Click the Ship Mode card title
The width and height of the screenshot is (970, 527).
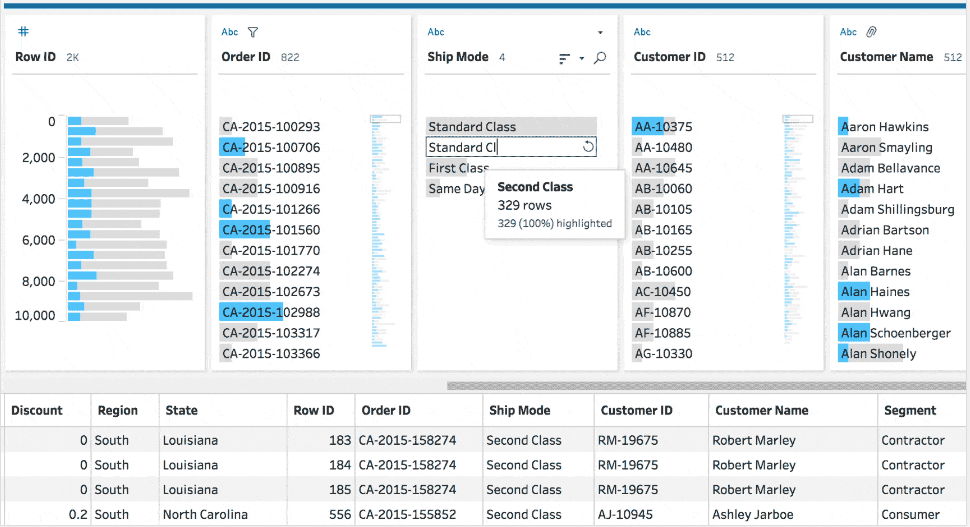coord(458,57)
